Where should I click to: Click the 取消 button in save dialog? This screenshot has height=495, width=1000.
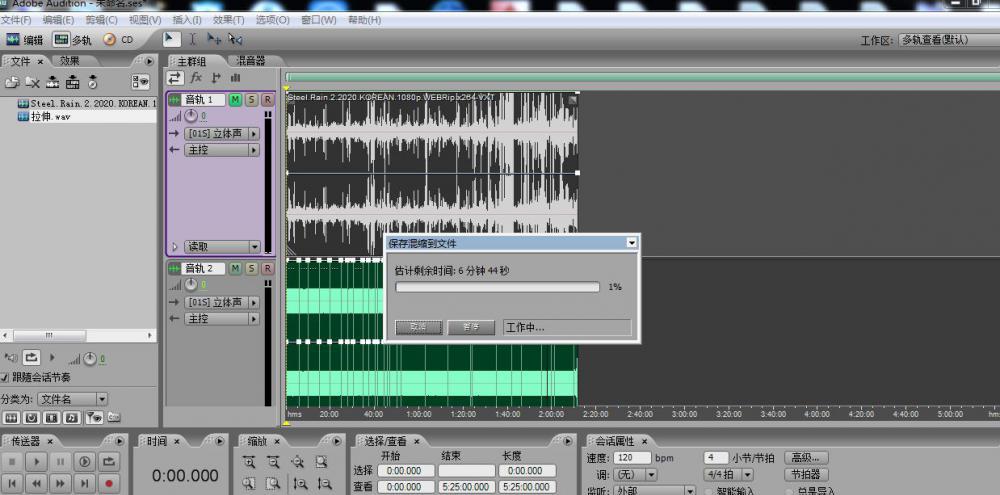point(418,327)
